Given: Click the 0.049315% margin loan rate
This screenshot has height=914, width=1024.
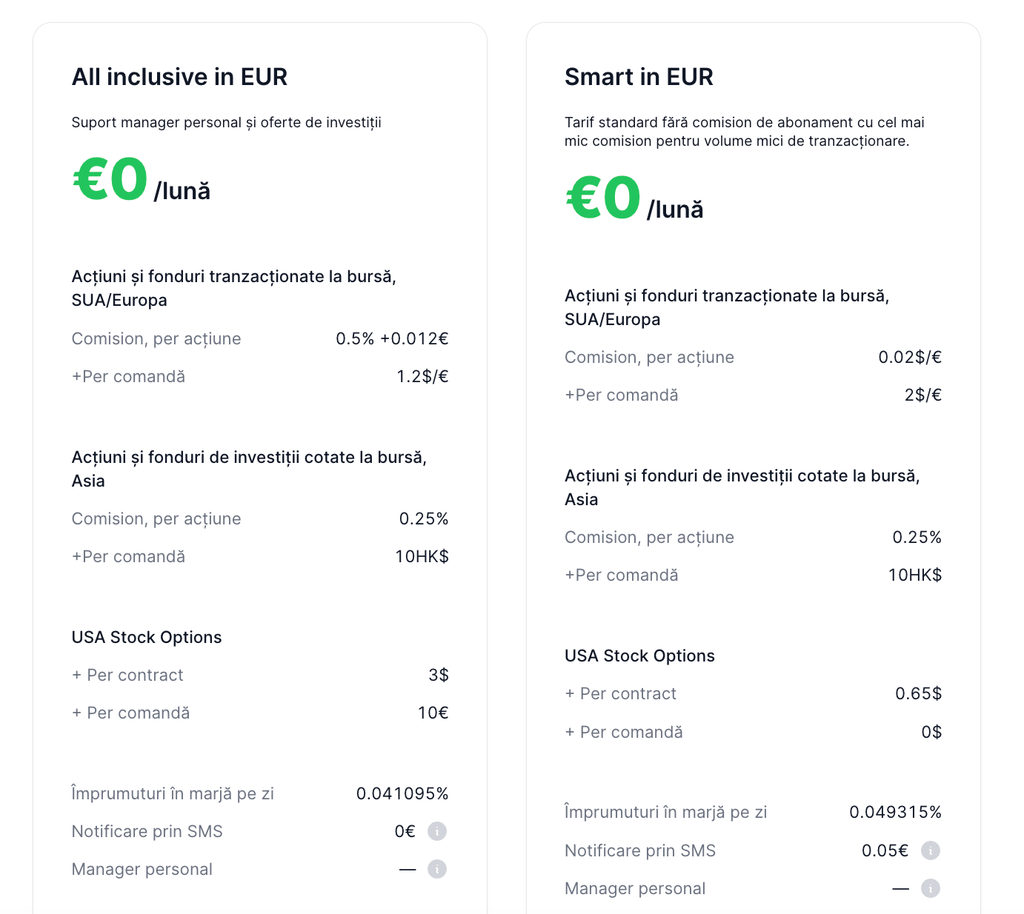Looking at the screenshot, I should point(895,812).
